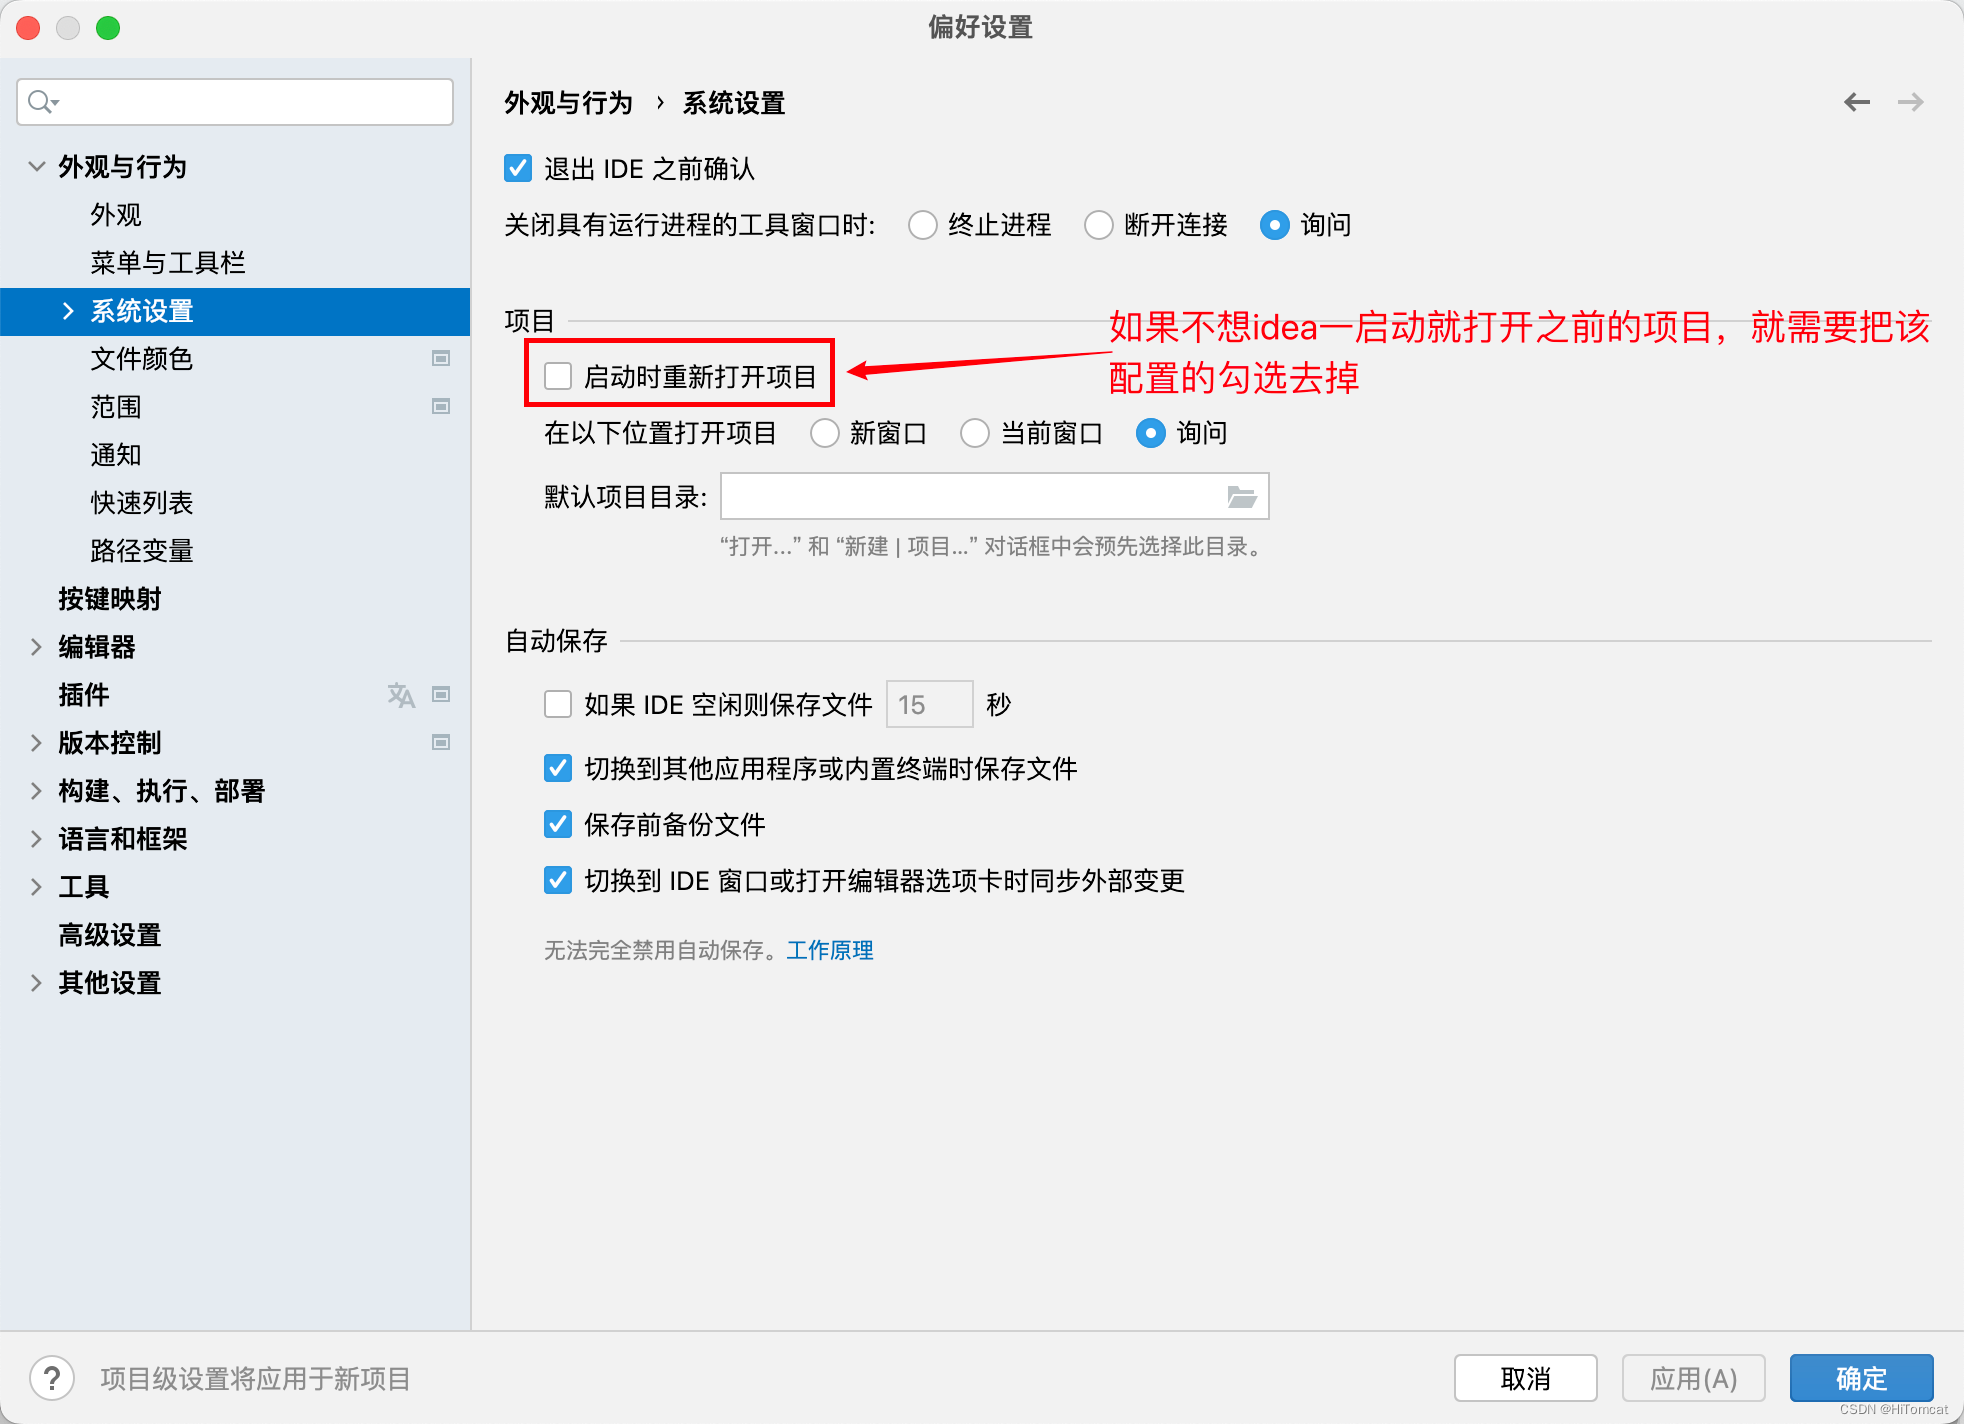
Task: Click 取消 button
Action: [x=1525, y=1379]
